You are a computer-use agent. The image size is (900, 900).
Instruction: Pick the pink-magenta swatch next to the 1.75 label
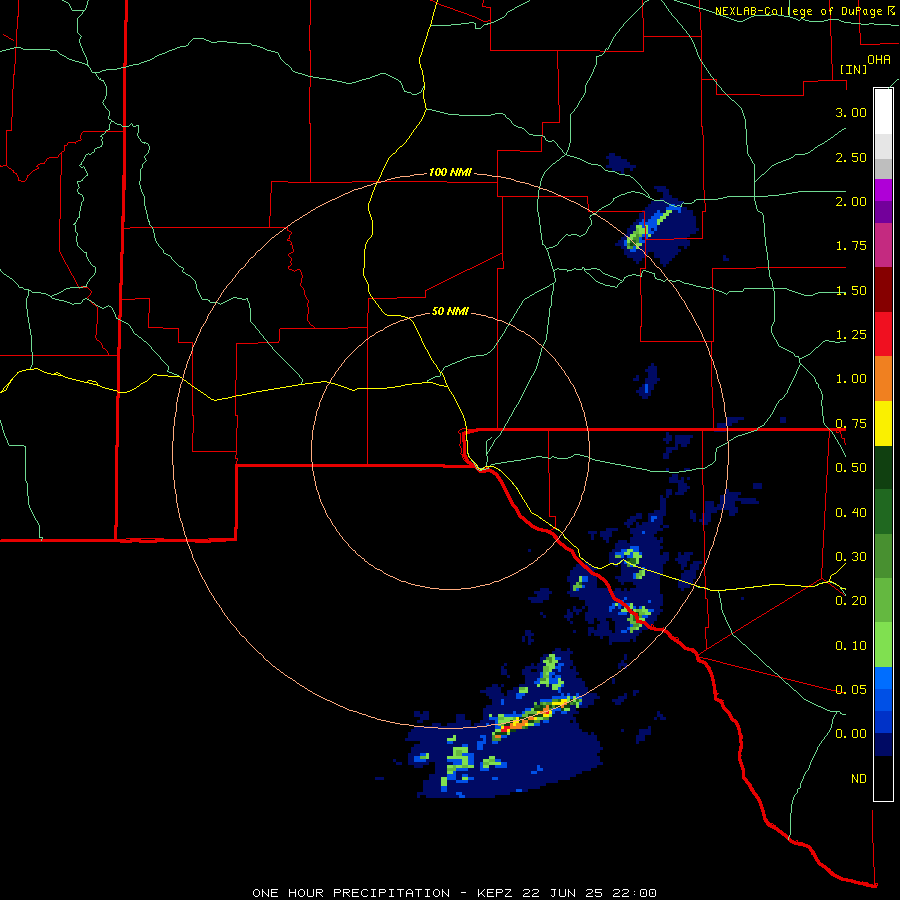883,245
